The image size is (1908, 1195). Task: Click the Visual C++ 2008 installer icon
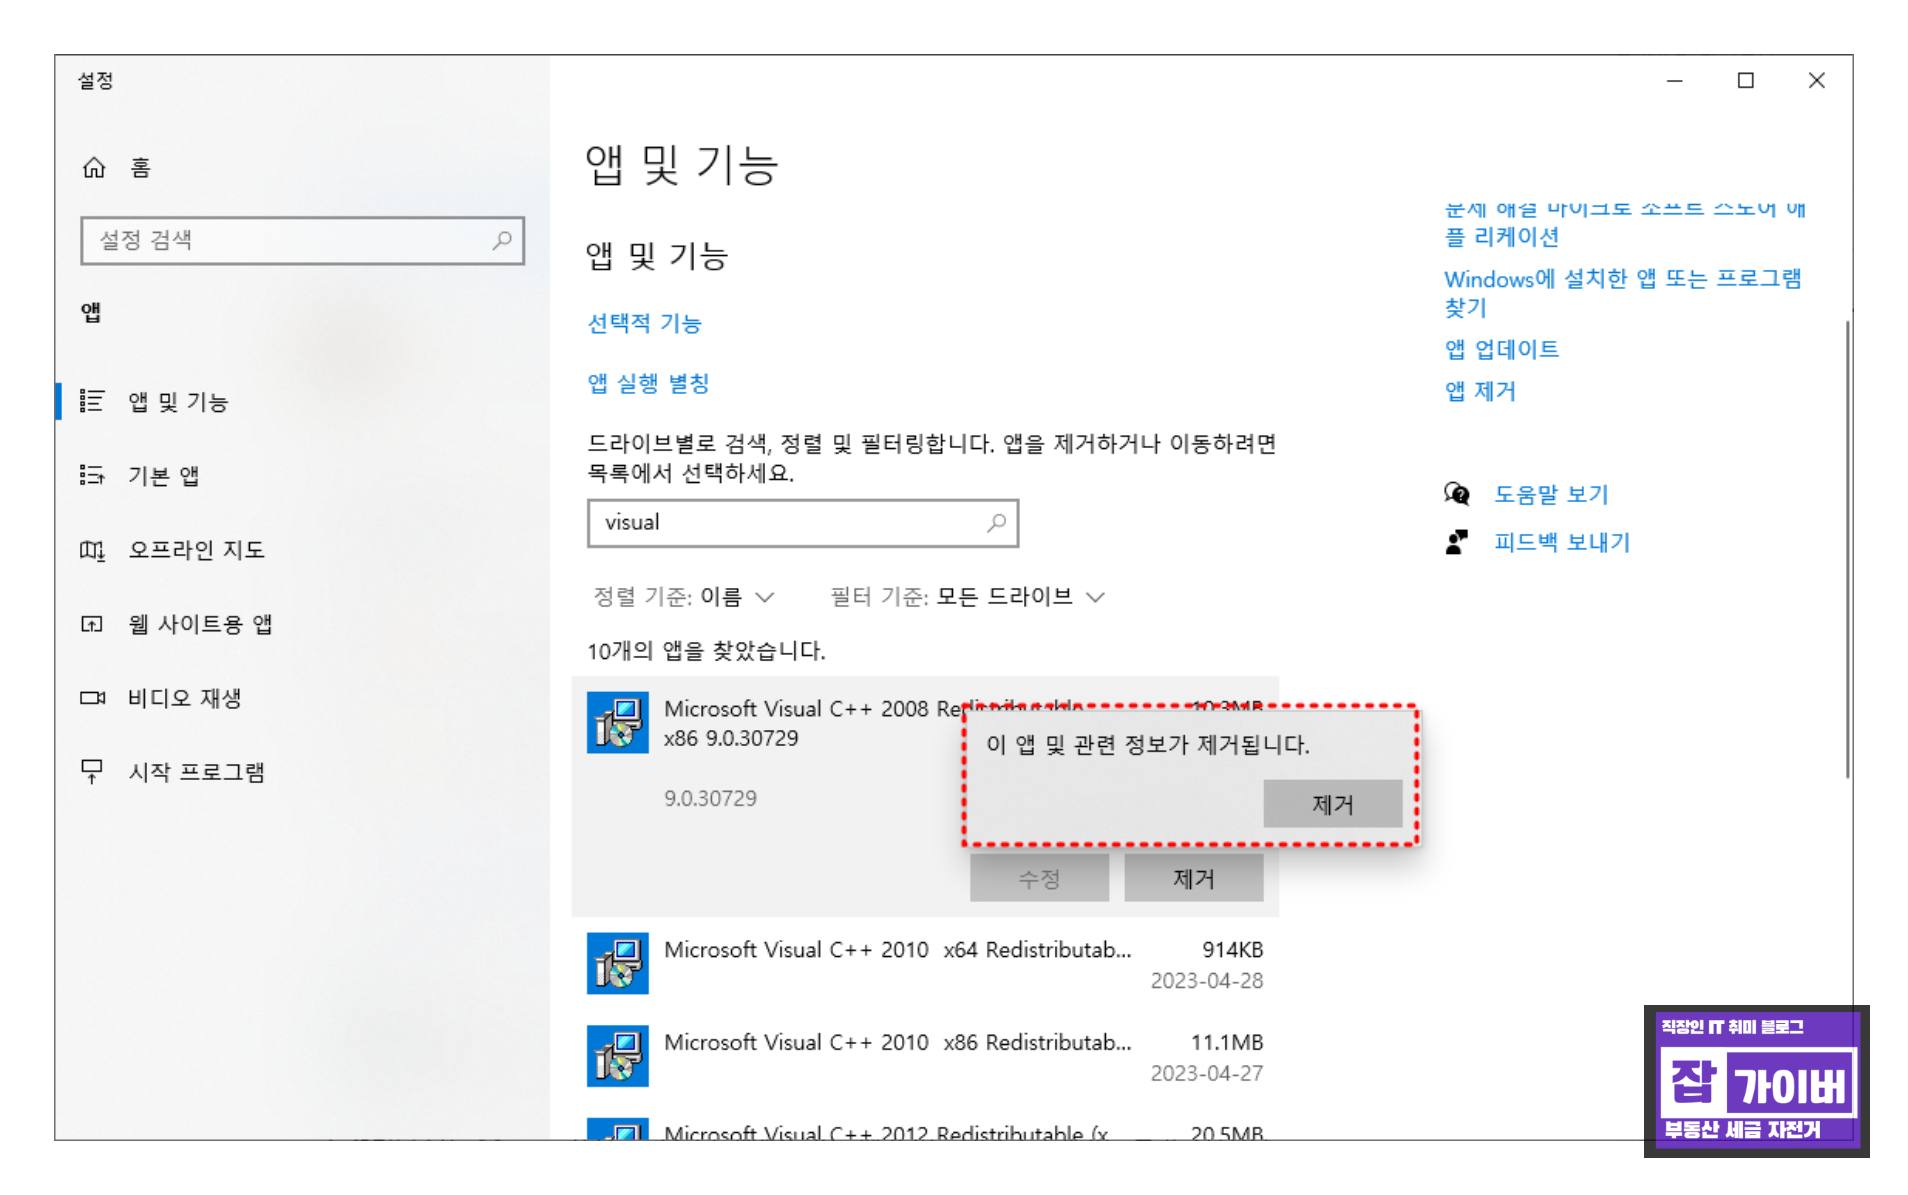tap(617, 722)
